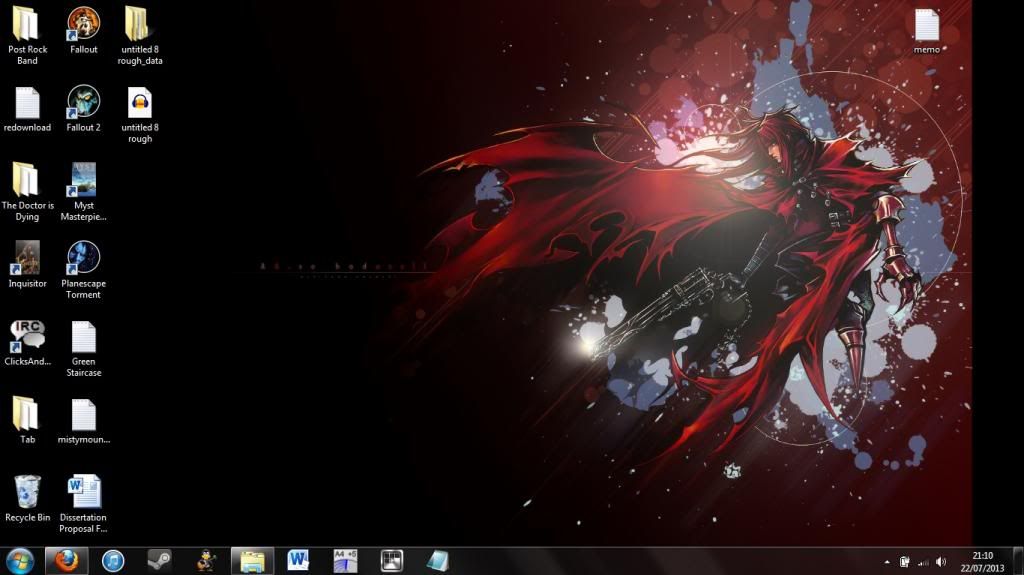Select the mistymoun... text file
Viewport: 1024px width, 575px height.
pos(84,421)
